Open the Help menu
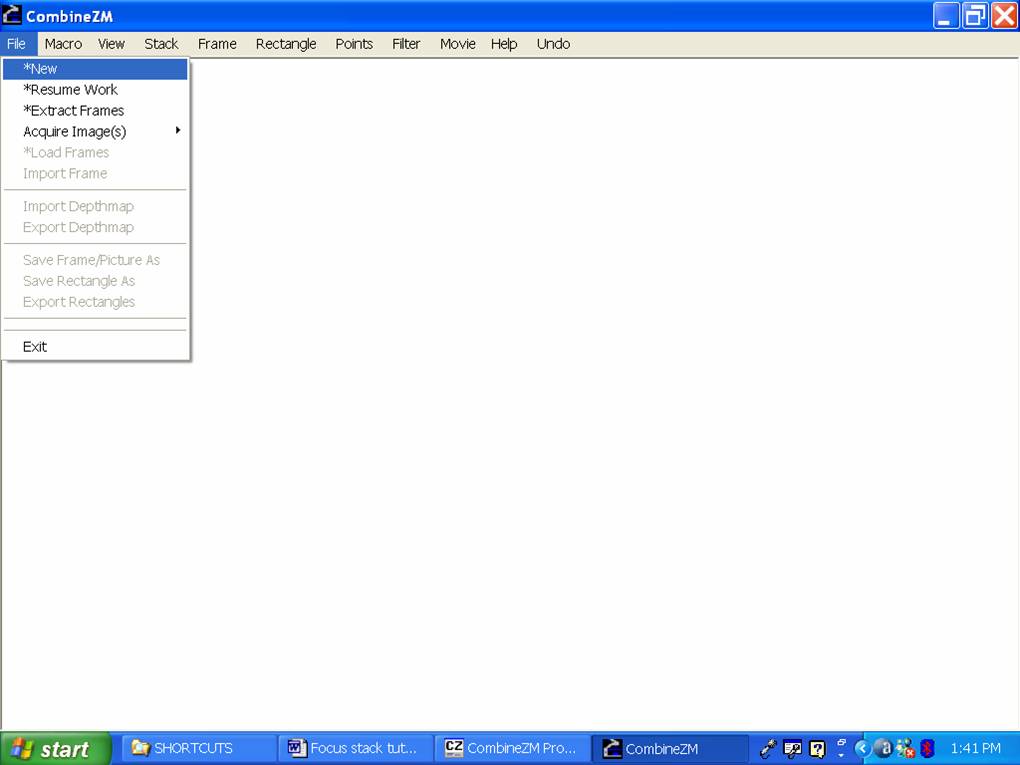 pos(504,44)
